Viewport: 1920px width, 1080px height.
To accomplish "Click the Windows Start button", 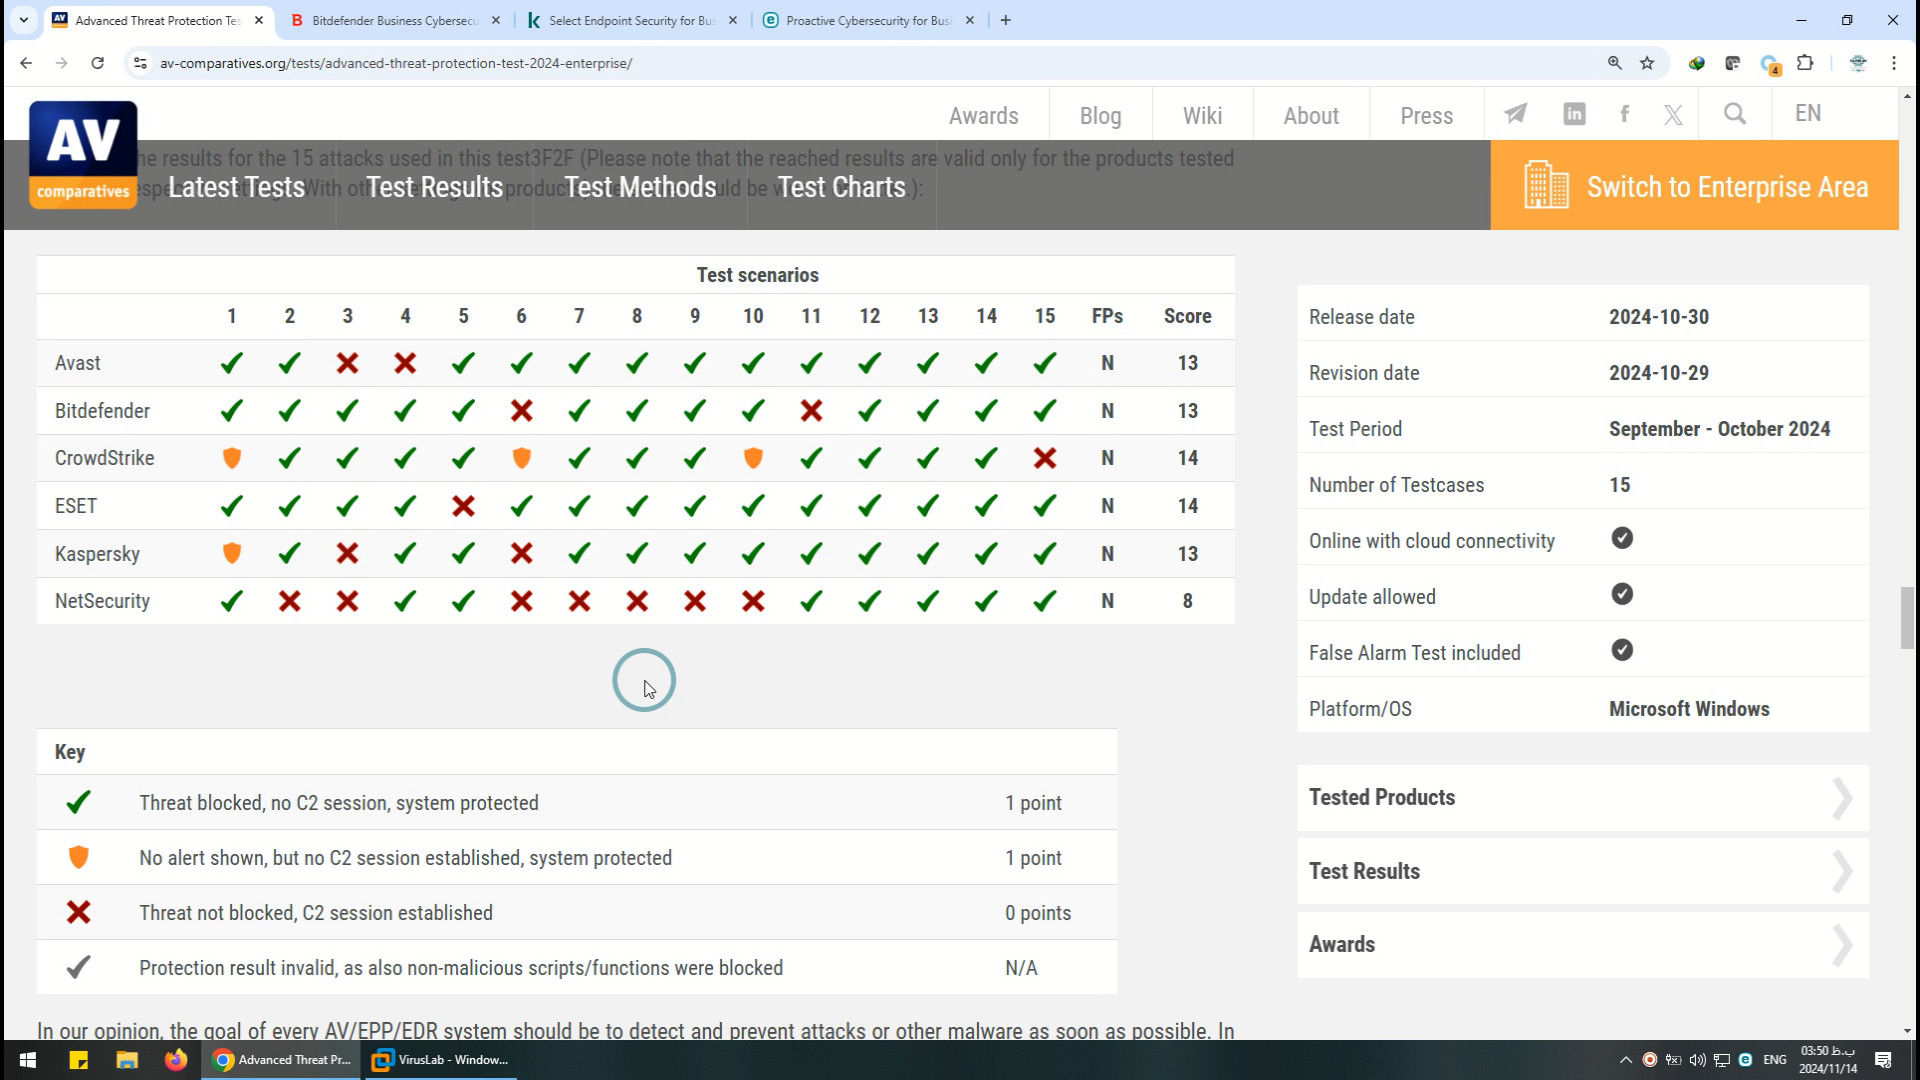I will [28, 1060].
